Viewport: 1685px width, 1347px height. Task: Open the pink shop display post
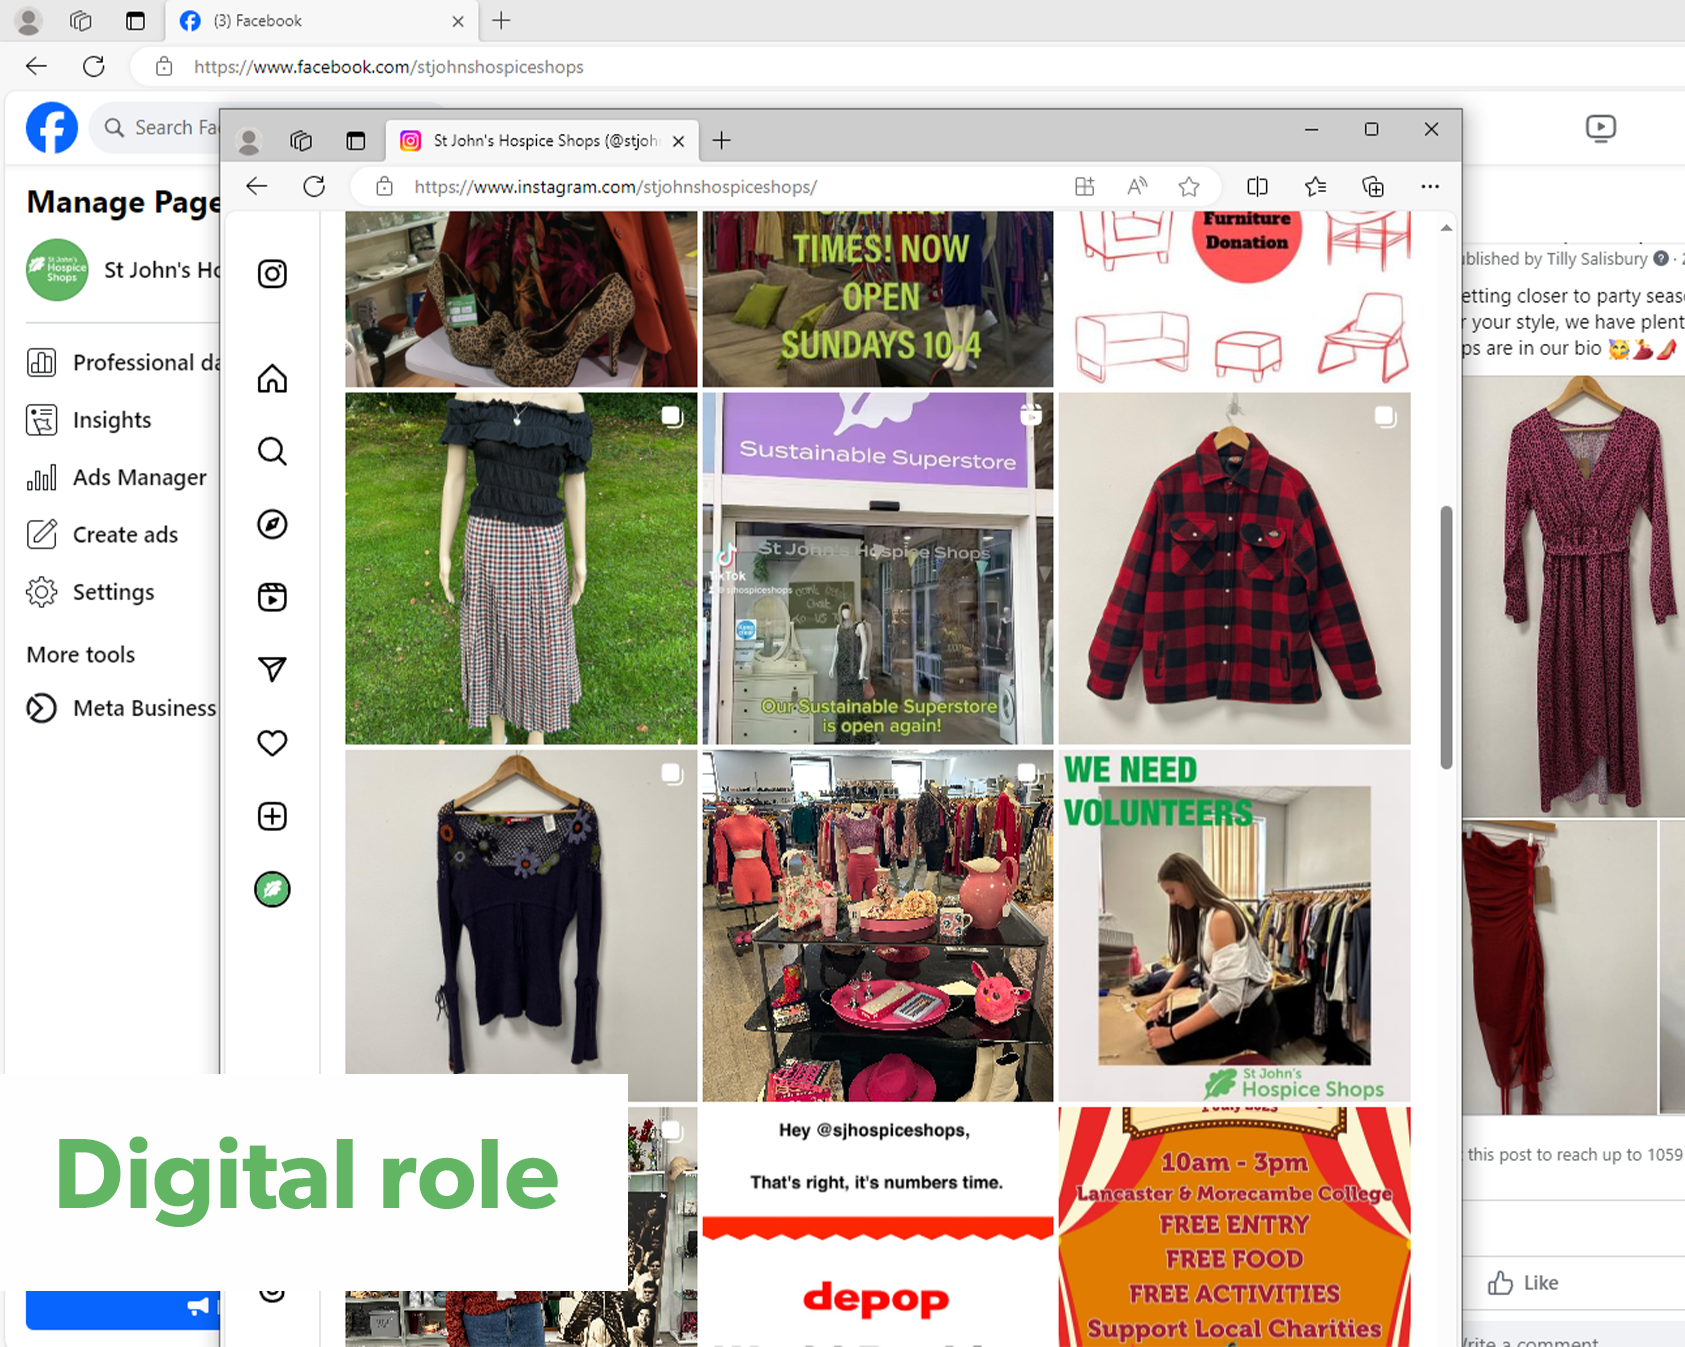tap(877, 926)
